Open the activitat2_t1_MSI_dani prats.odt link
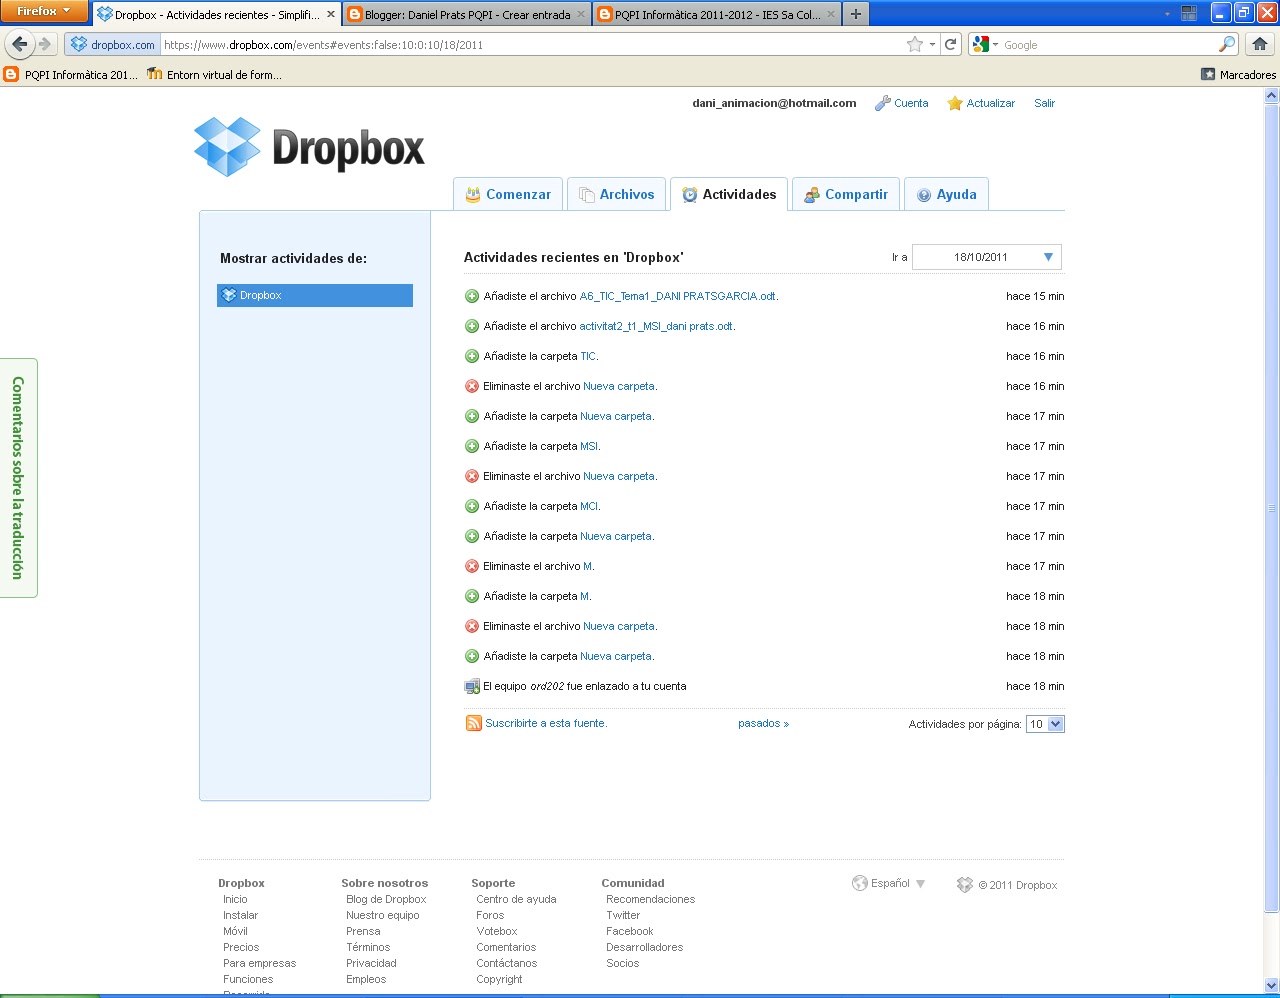1280x998 pixels. [x=656, y=326]
